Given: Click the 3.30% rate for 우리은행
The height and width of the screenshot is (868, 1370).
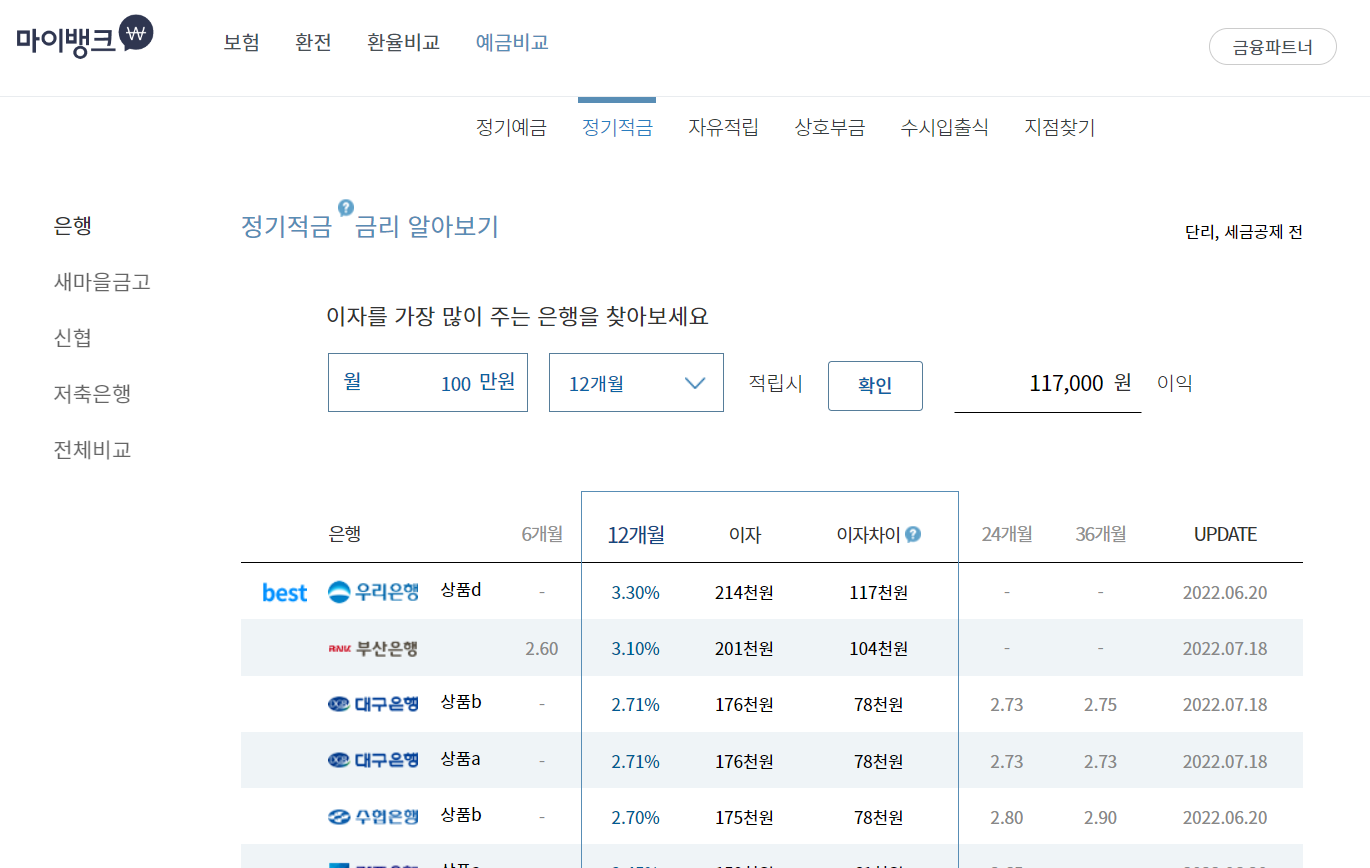Looking at the screenshot, I should 636,593.
